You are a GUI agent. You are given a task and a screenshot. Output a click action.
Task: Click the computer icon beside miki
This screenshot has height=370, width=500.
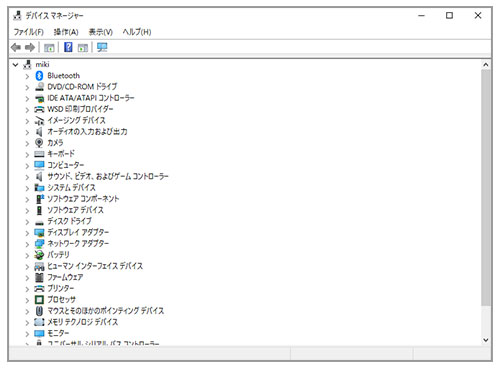coord(28,64)
